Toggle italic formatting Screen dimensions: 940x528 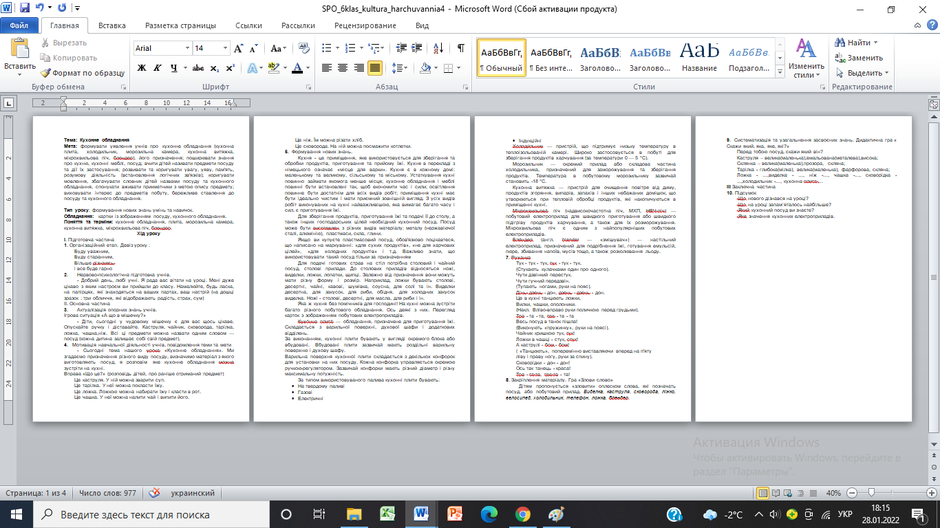coord(157,68)
